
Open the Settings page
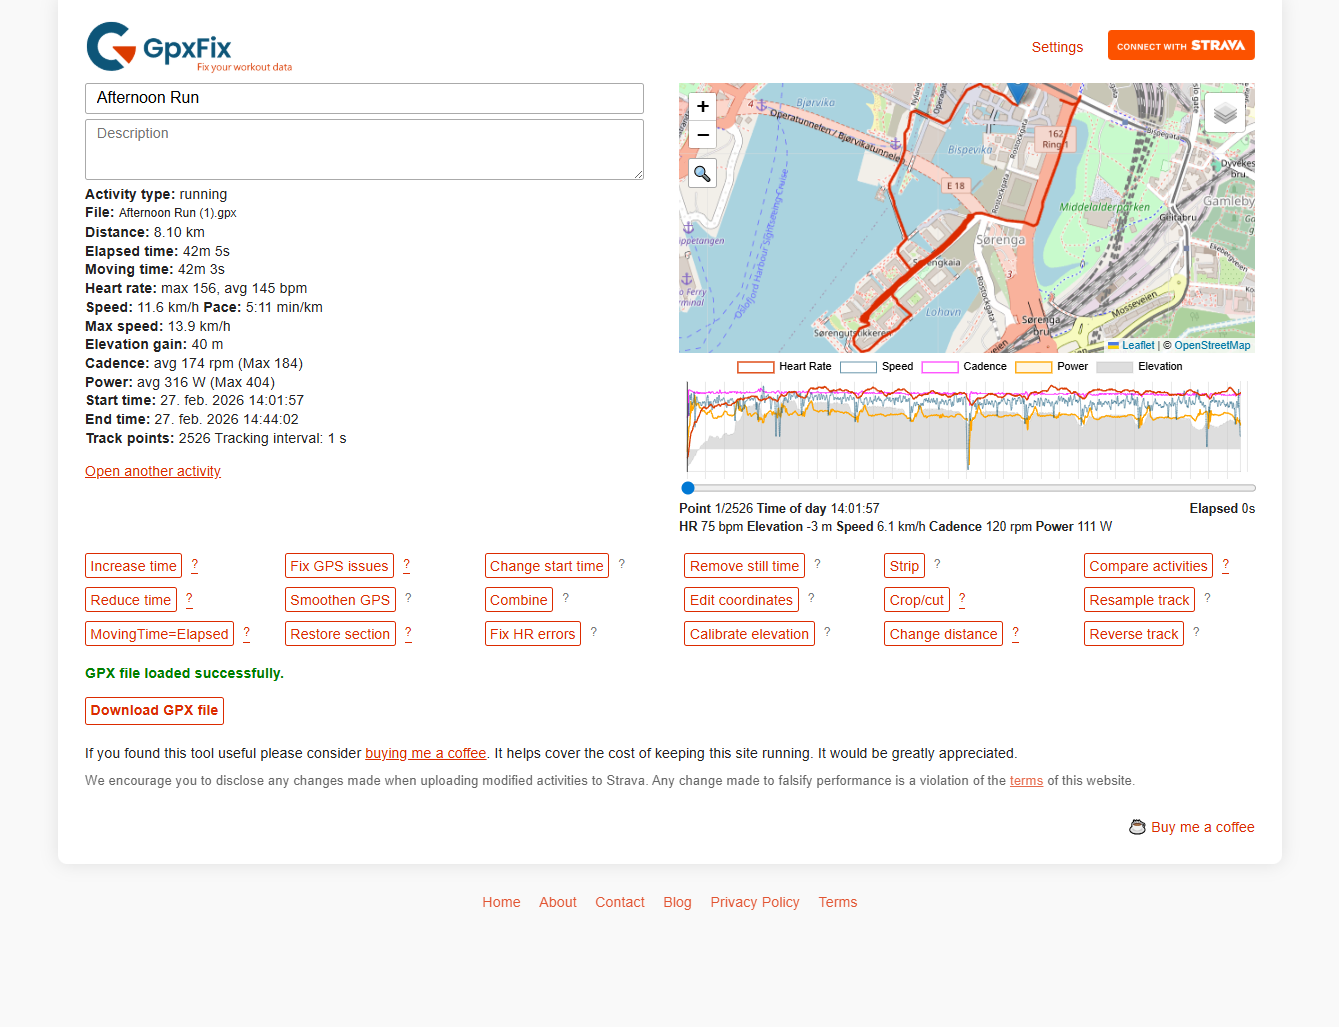point(1057,47)
